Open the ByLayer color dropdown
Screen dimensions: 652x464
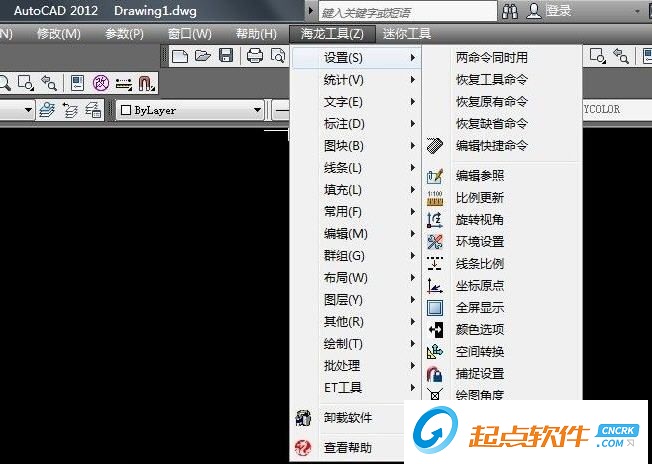click(257, 110)
